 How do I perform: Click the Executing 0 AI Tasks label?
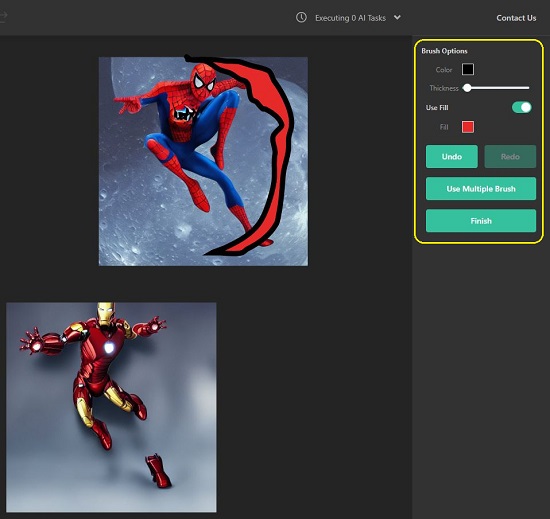click(x=350, y=18)
